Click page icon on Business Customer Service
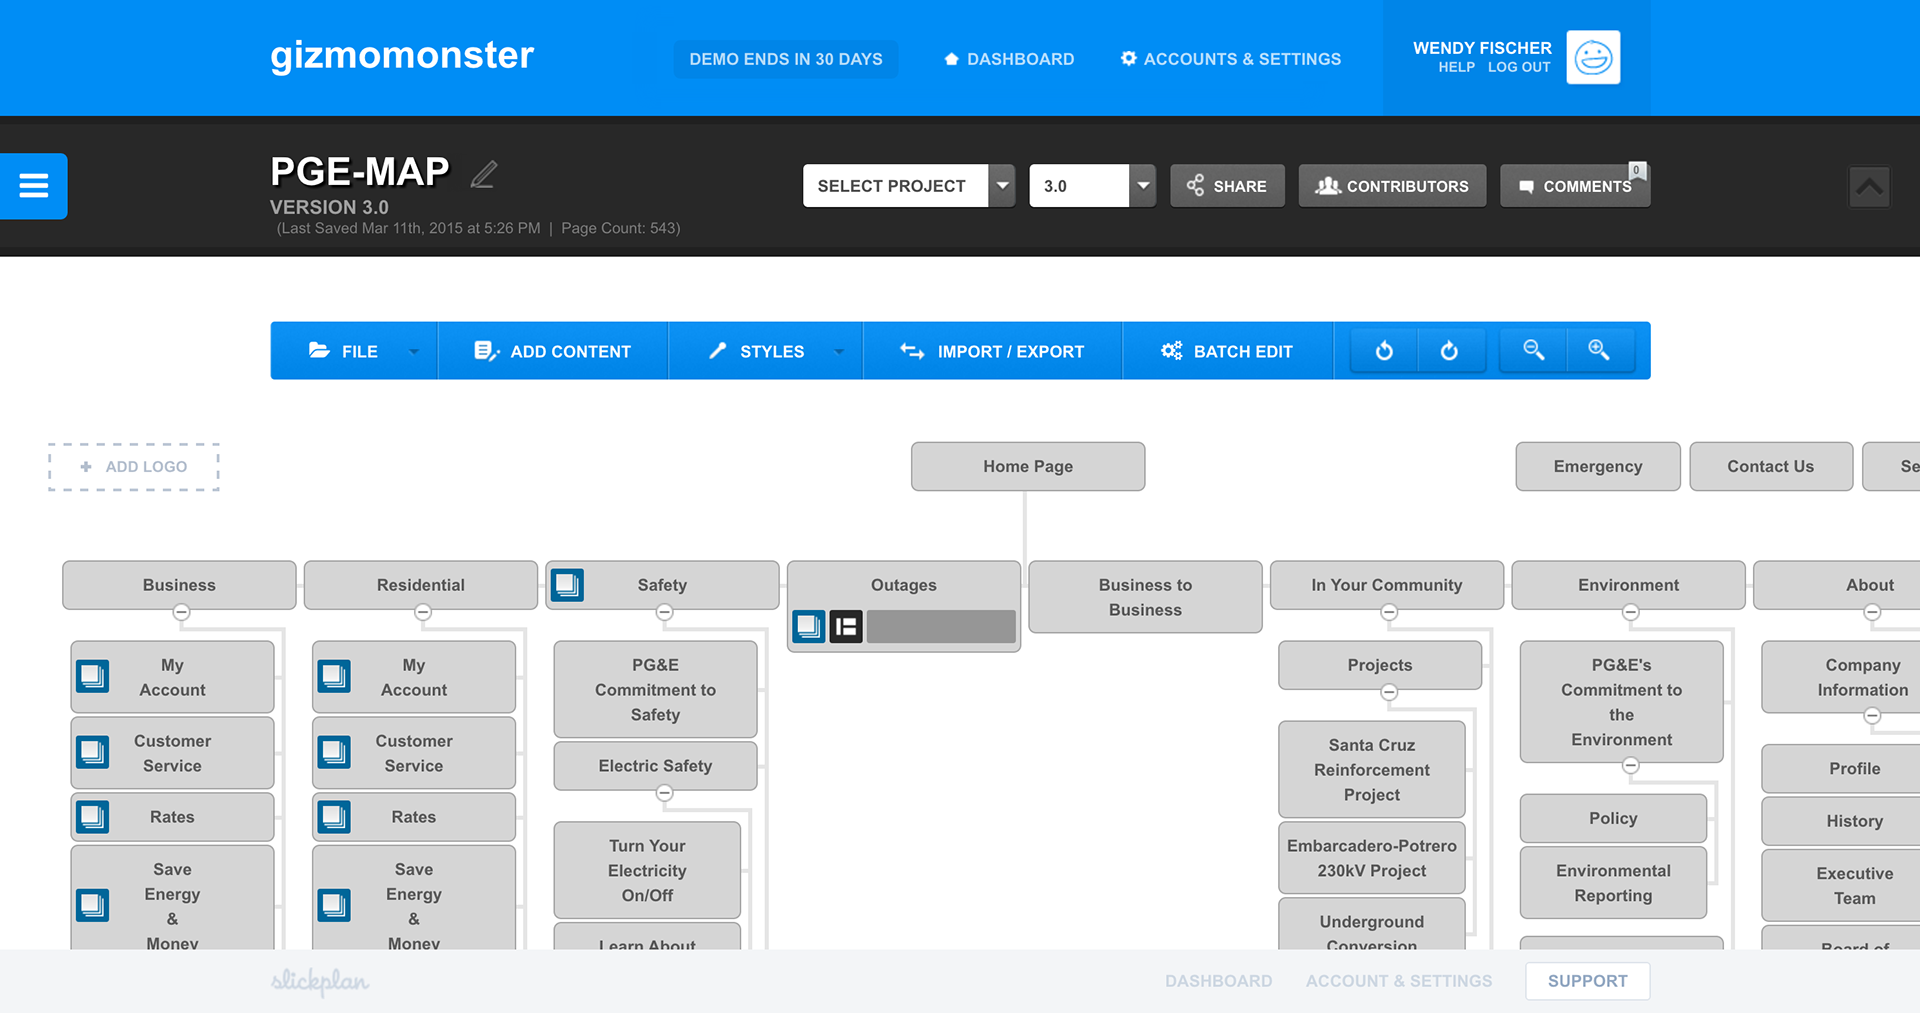 point(93,752)
